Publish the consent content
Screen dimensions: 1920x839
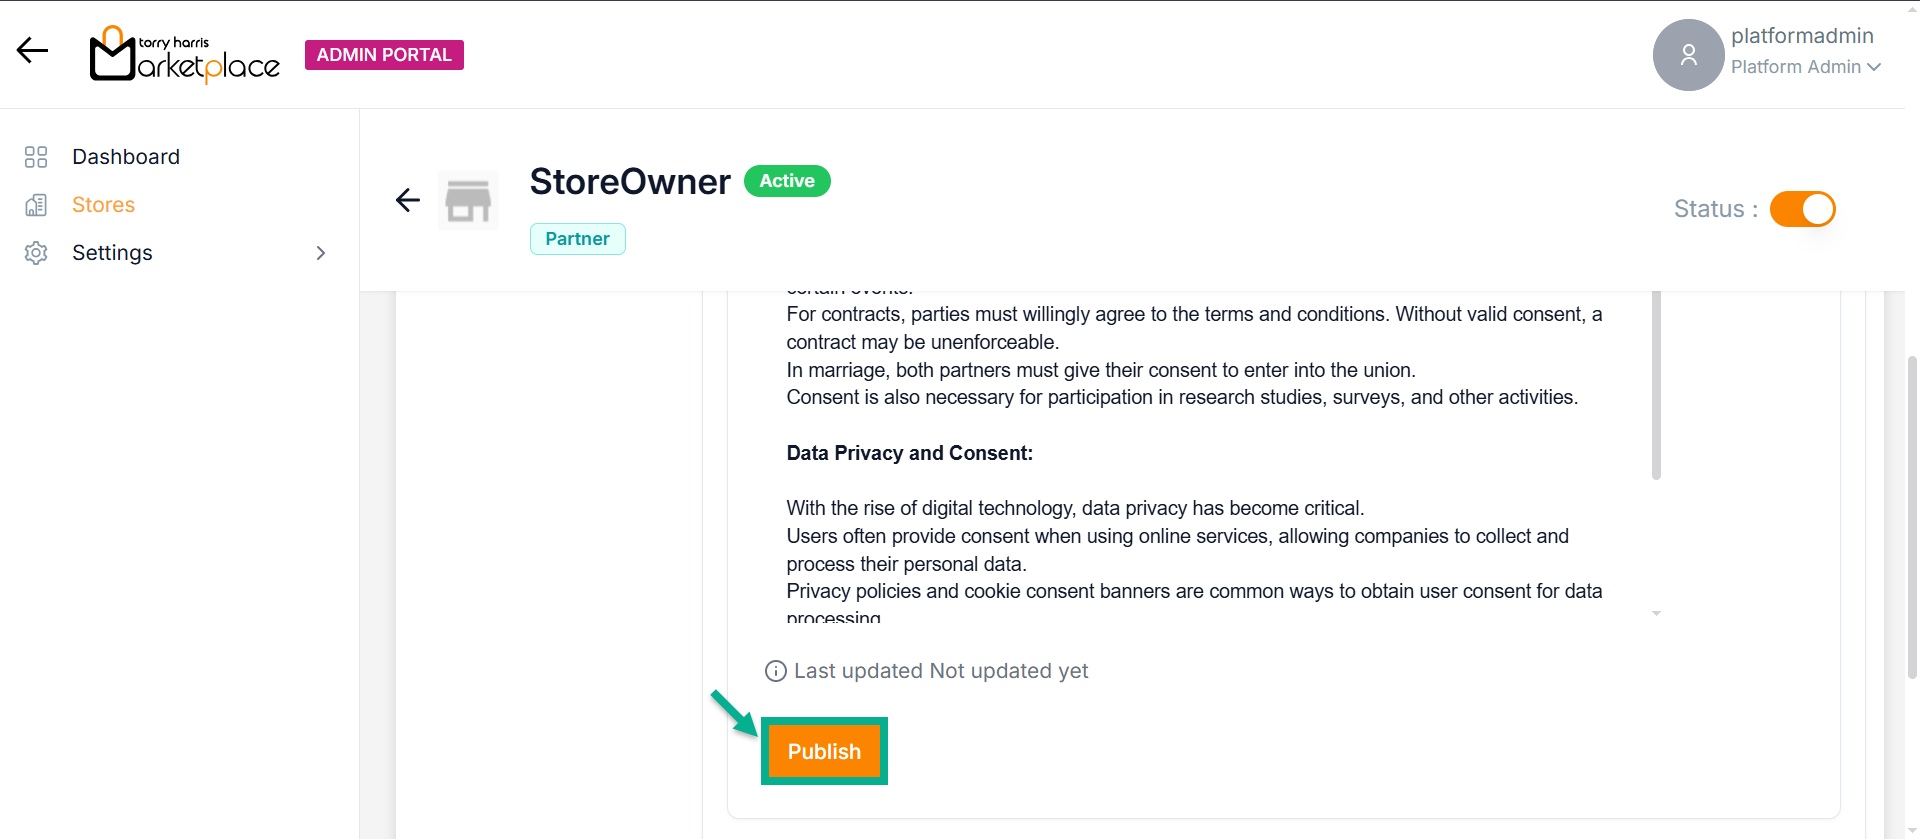click(x=824, y=751)
